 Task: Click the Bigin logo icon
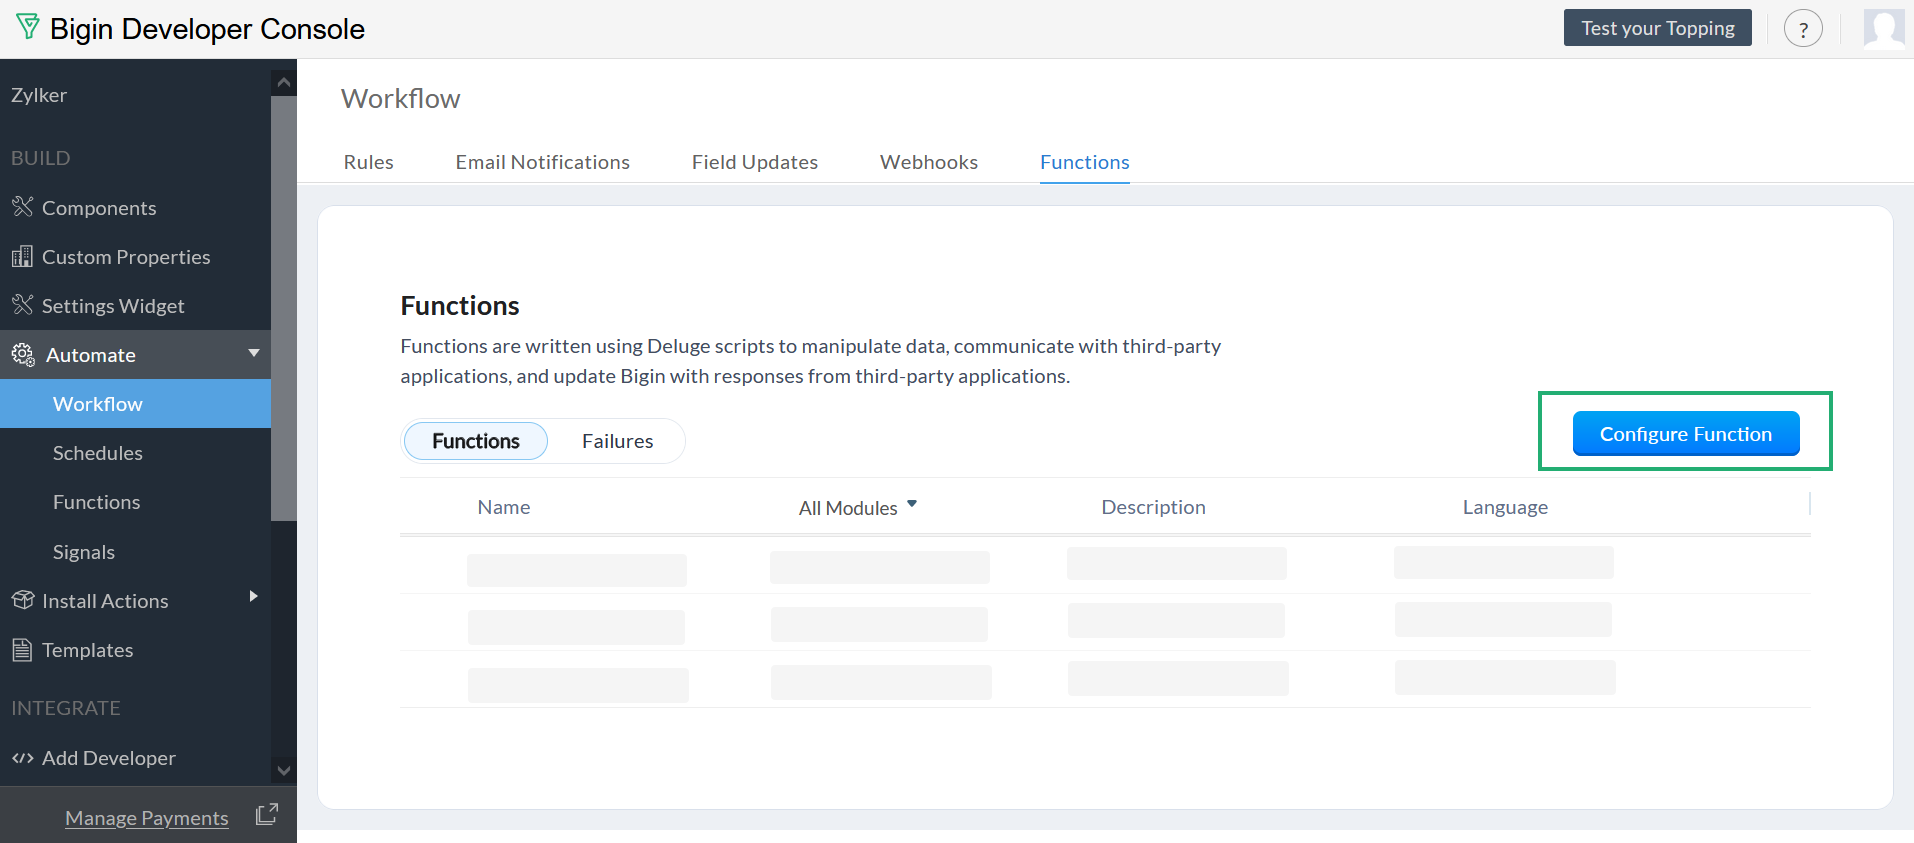click(28, 27)
